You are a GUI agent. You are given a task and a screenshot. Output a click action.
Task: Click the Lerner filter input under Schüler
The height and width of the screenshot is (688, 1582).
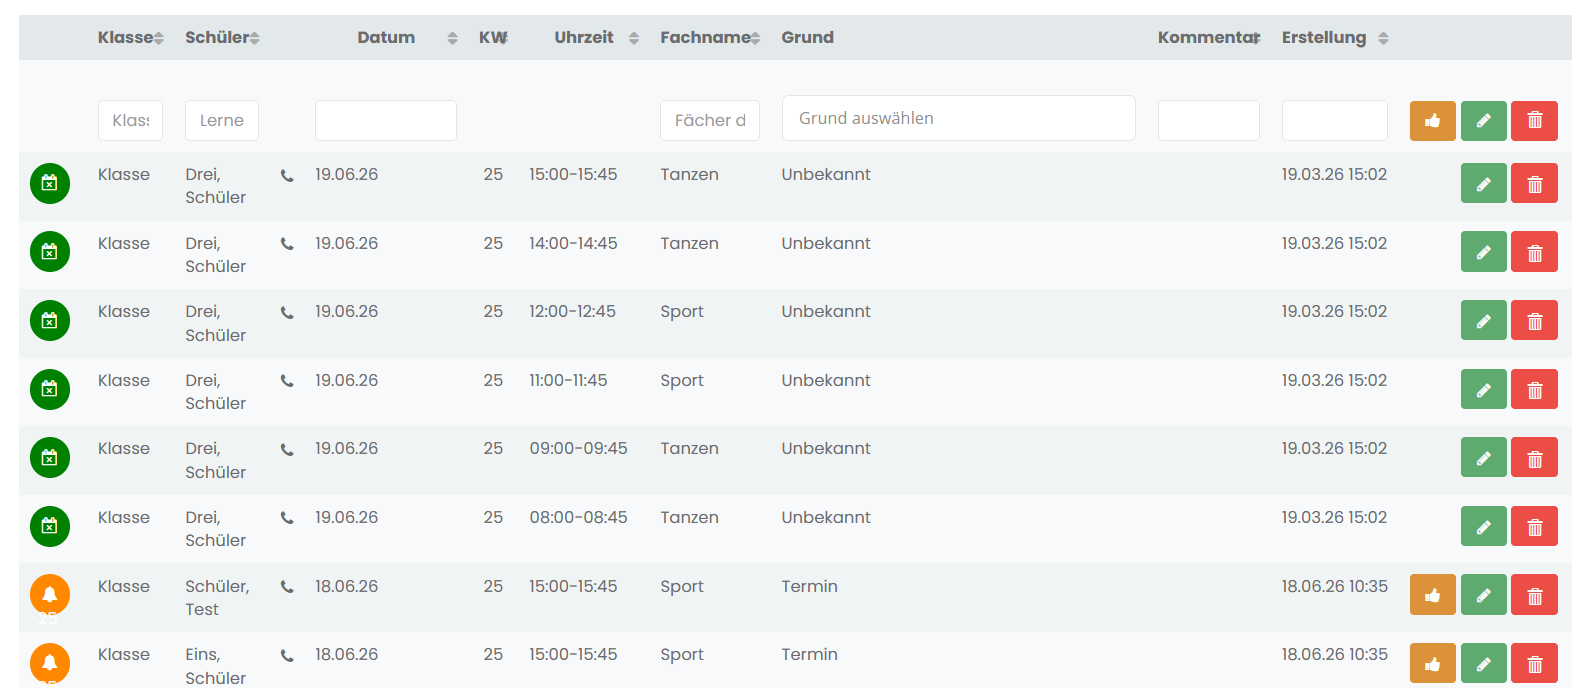point(222,120)
